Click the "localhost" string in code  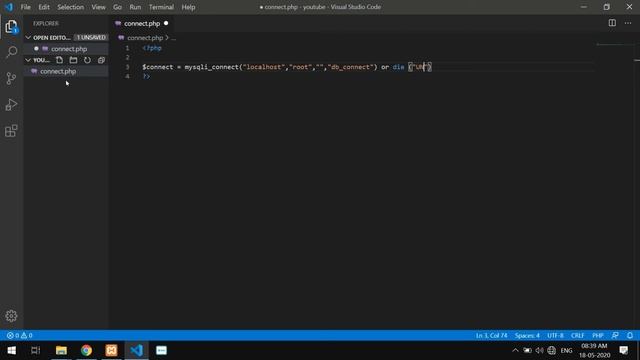(264, 67)
